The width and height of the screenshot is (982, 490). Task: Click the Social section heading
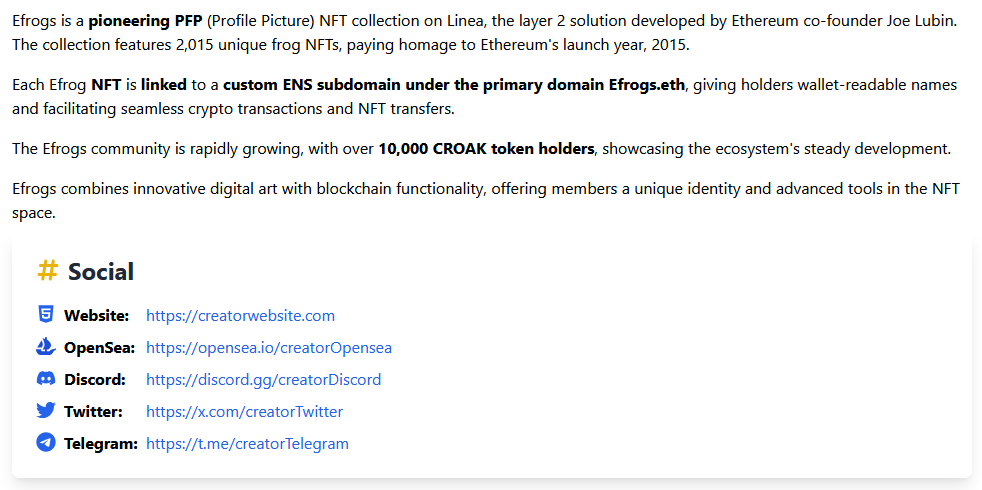point(101,271)
